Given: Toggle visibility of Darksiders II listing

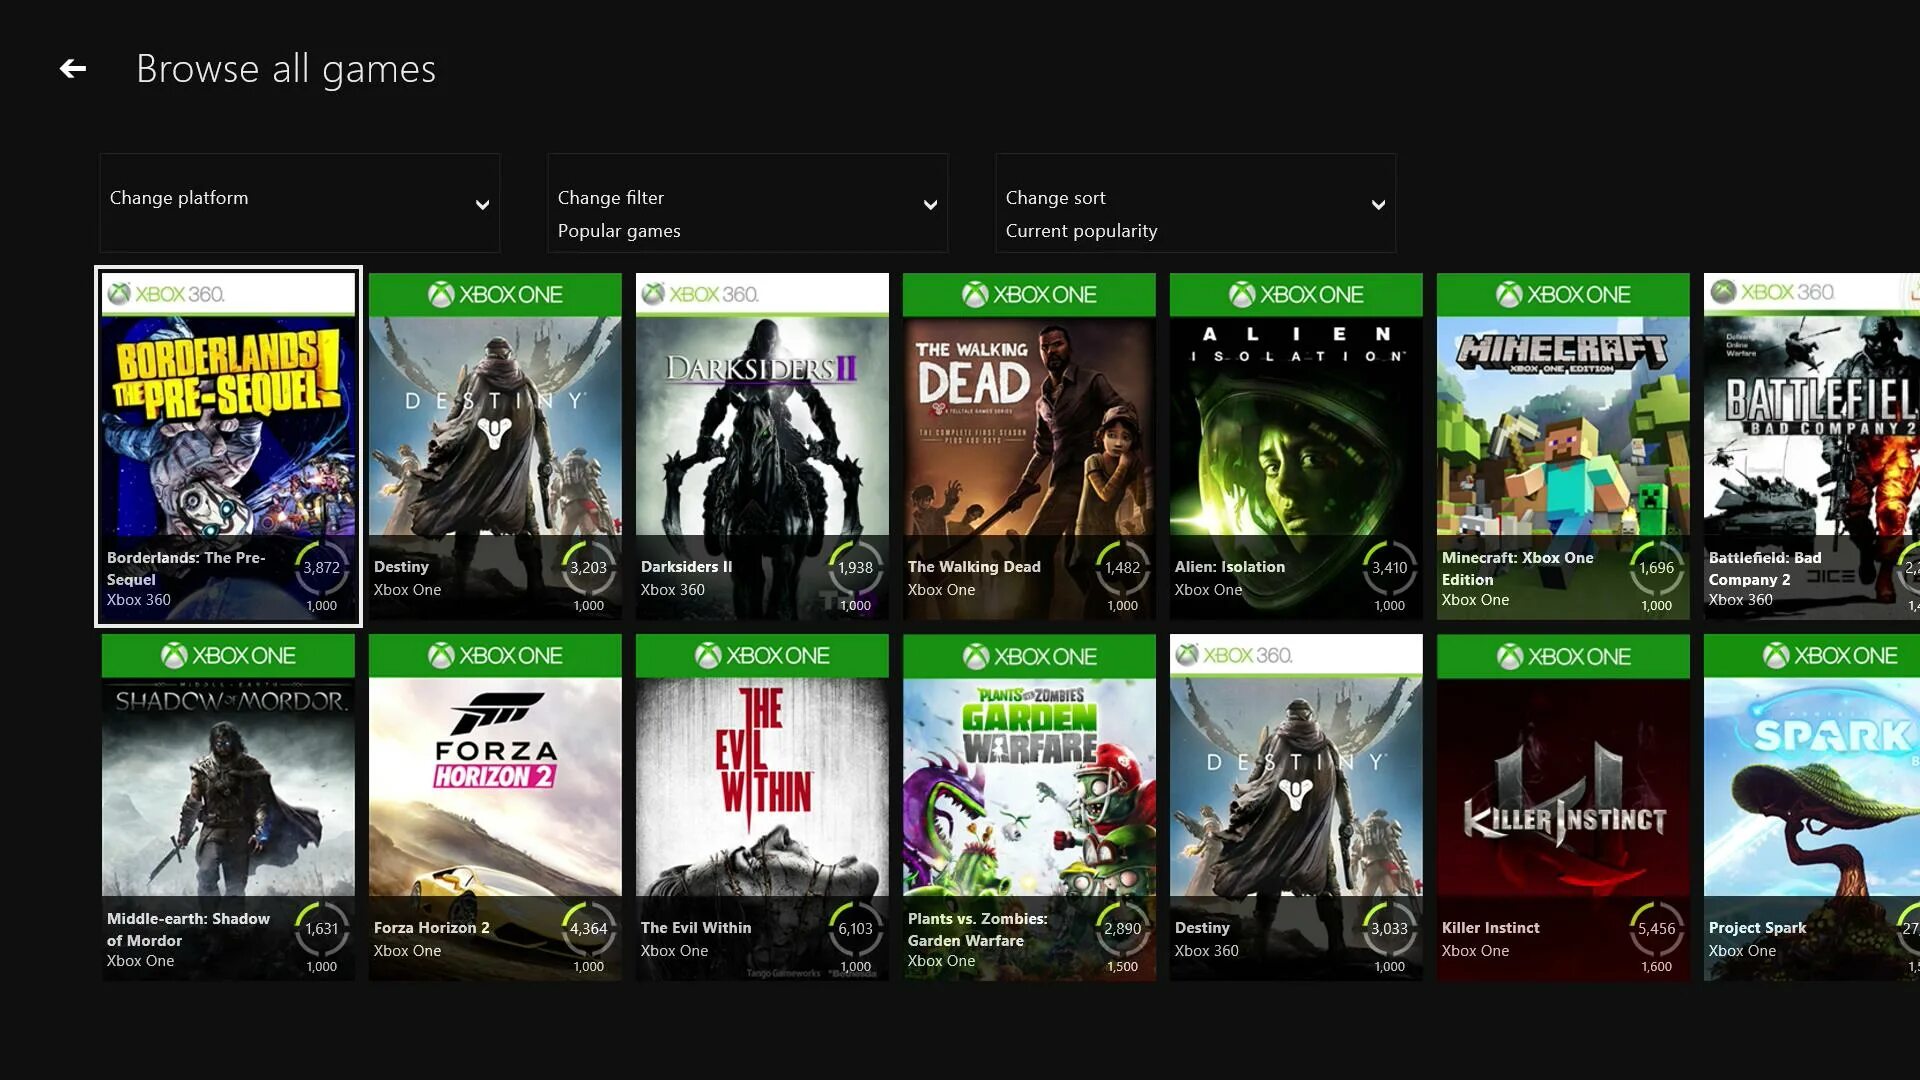Looking at the screenshot, I should (x=762, y=446).
